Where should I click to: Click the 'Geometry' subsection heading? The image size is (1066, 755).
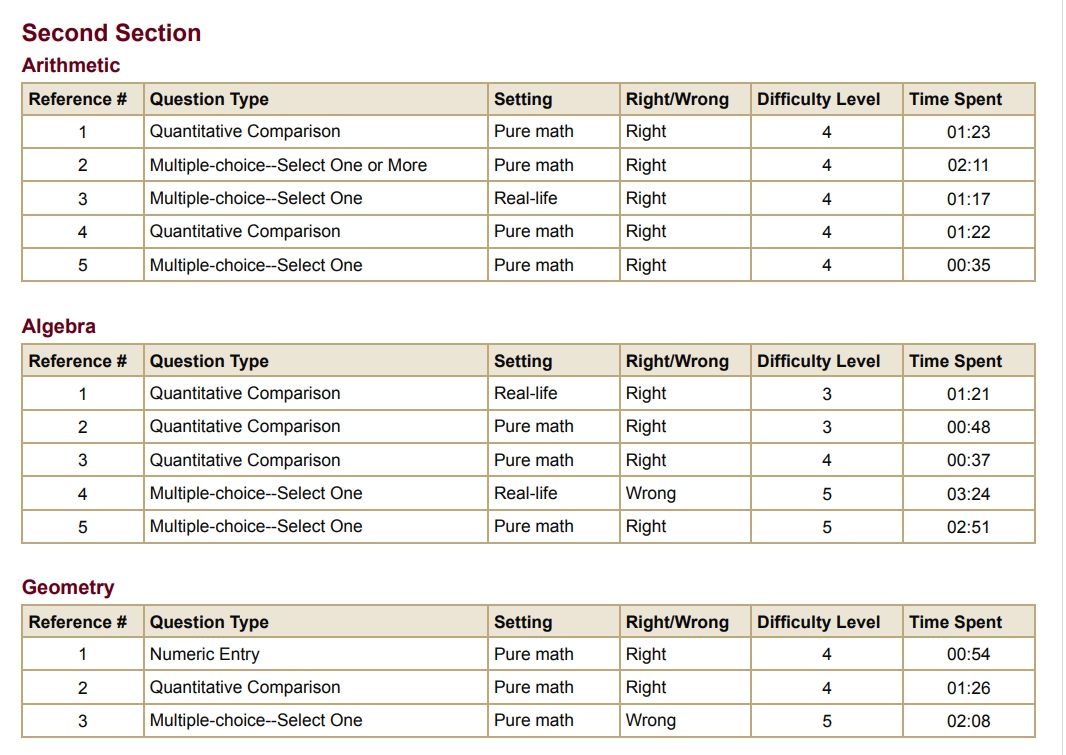pos(68,587)
